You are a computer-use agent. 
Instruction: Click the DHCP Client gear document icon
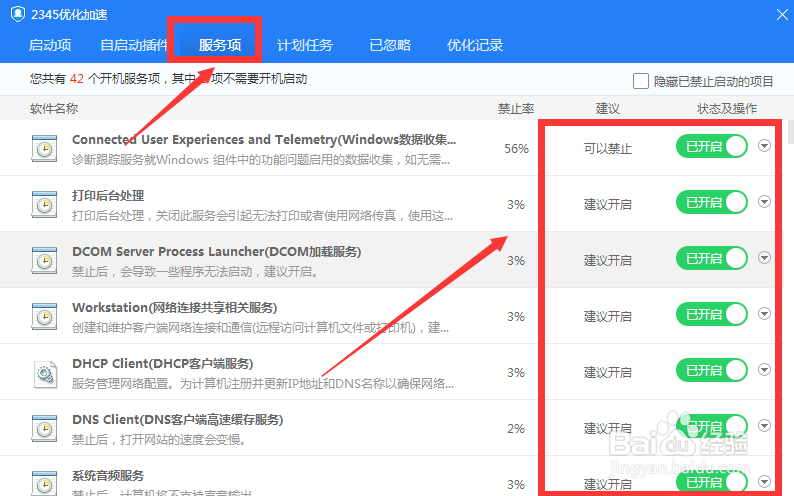pos(45,374)
